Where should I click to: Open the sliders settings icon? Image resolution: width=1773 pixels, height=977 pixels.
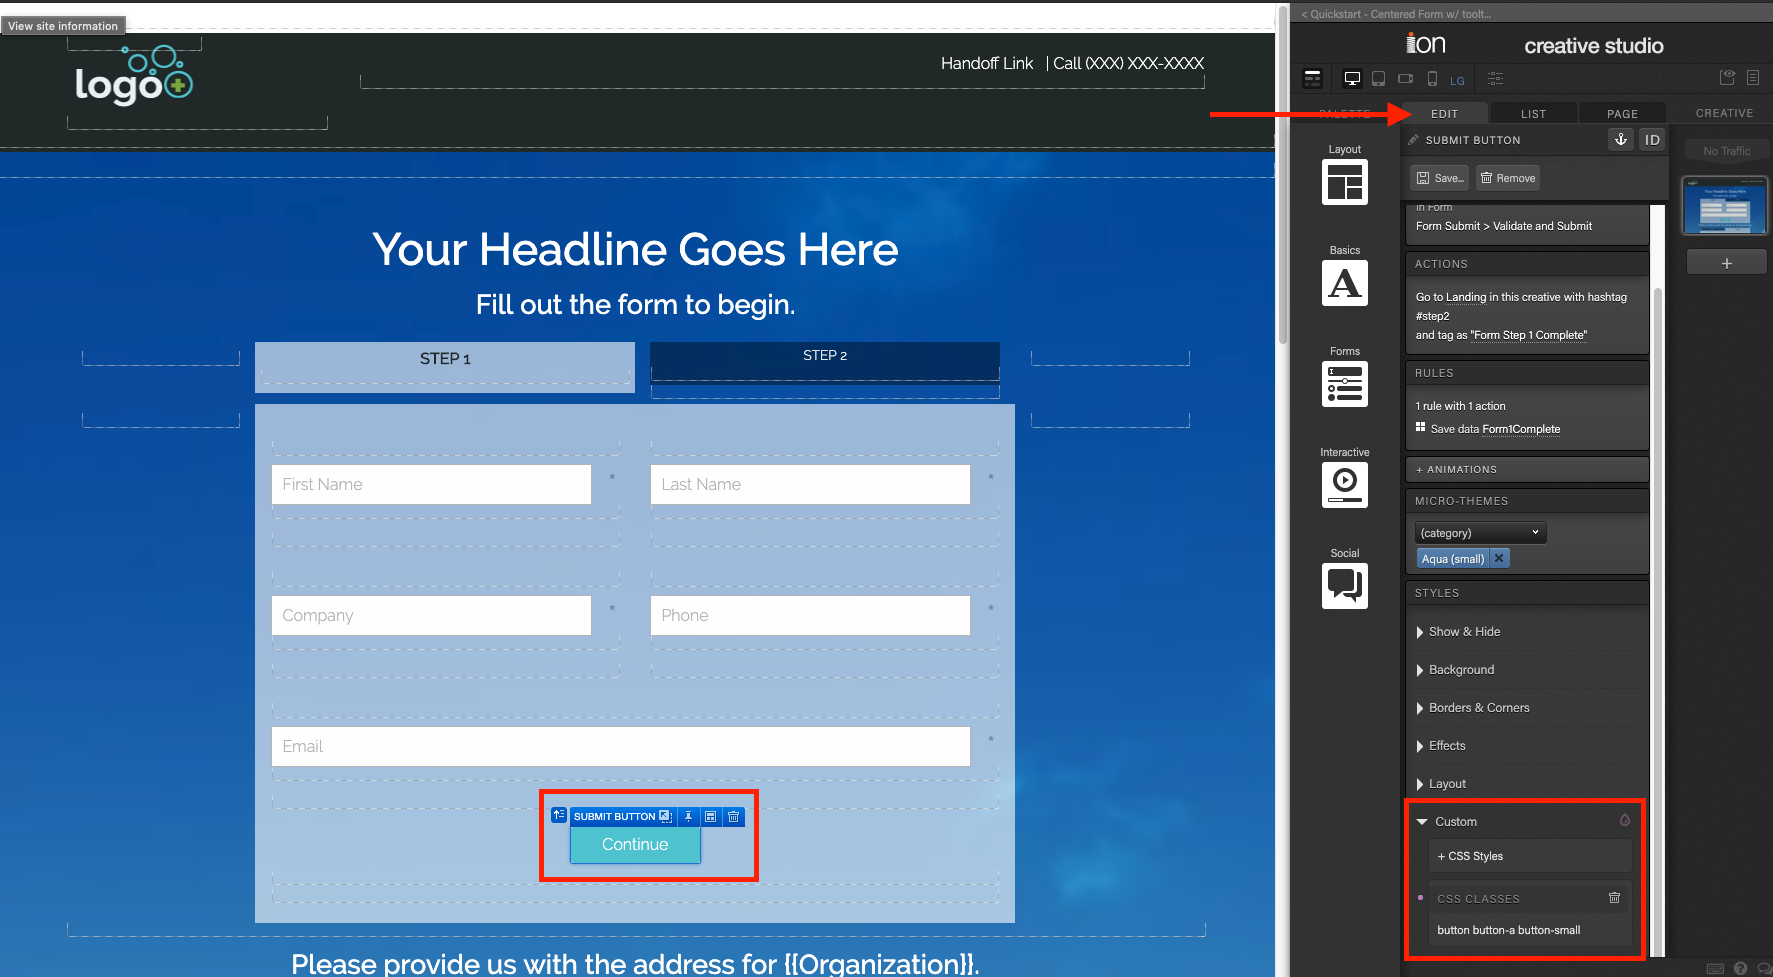1495,79
